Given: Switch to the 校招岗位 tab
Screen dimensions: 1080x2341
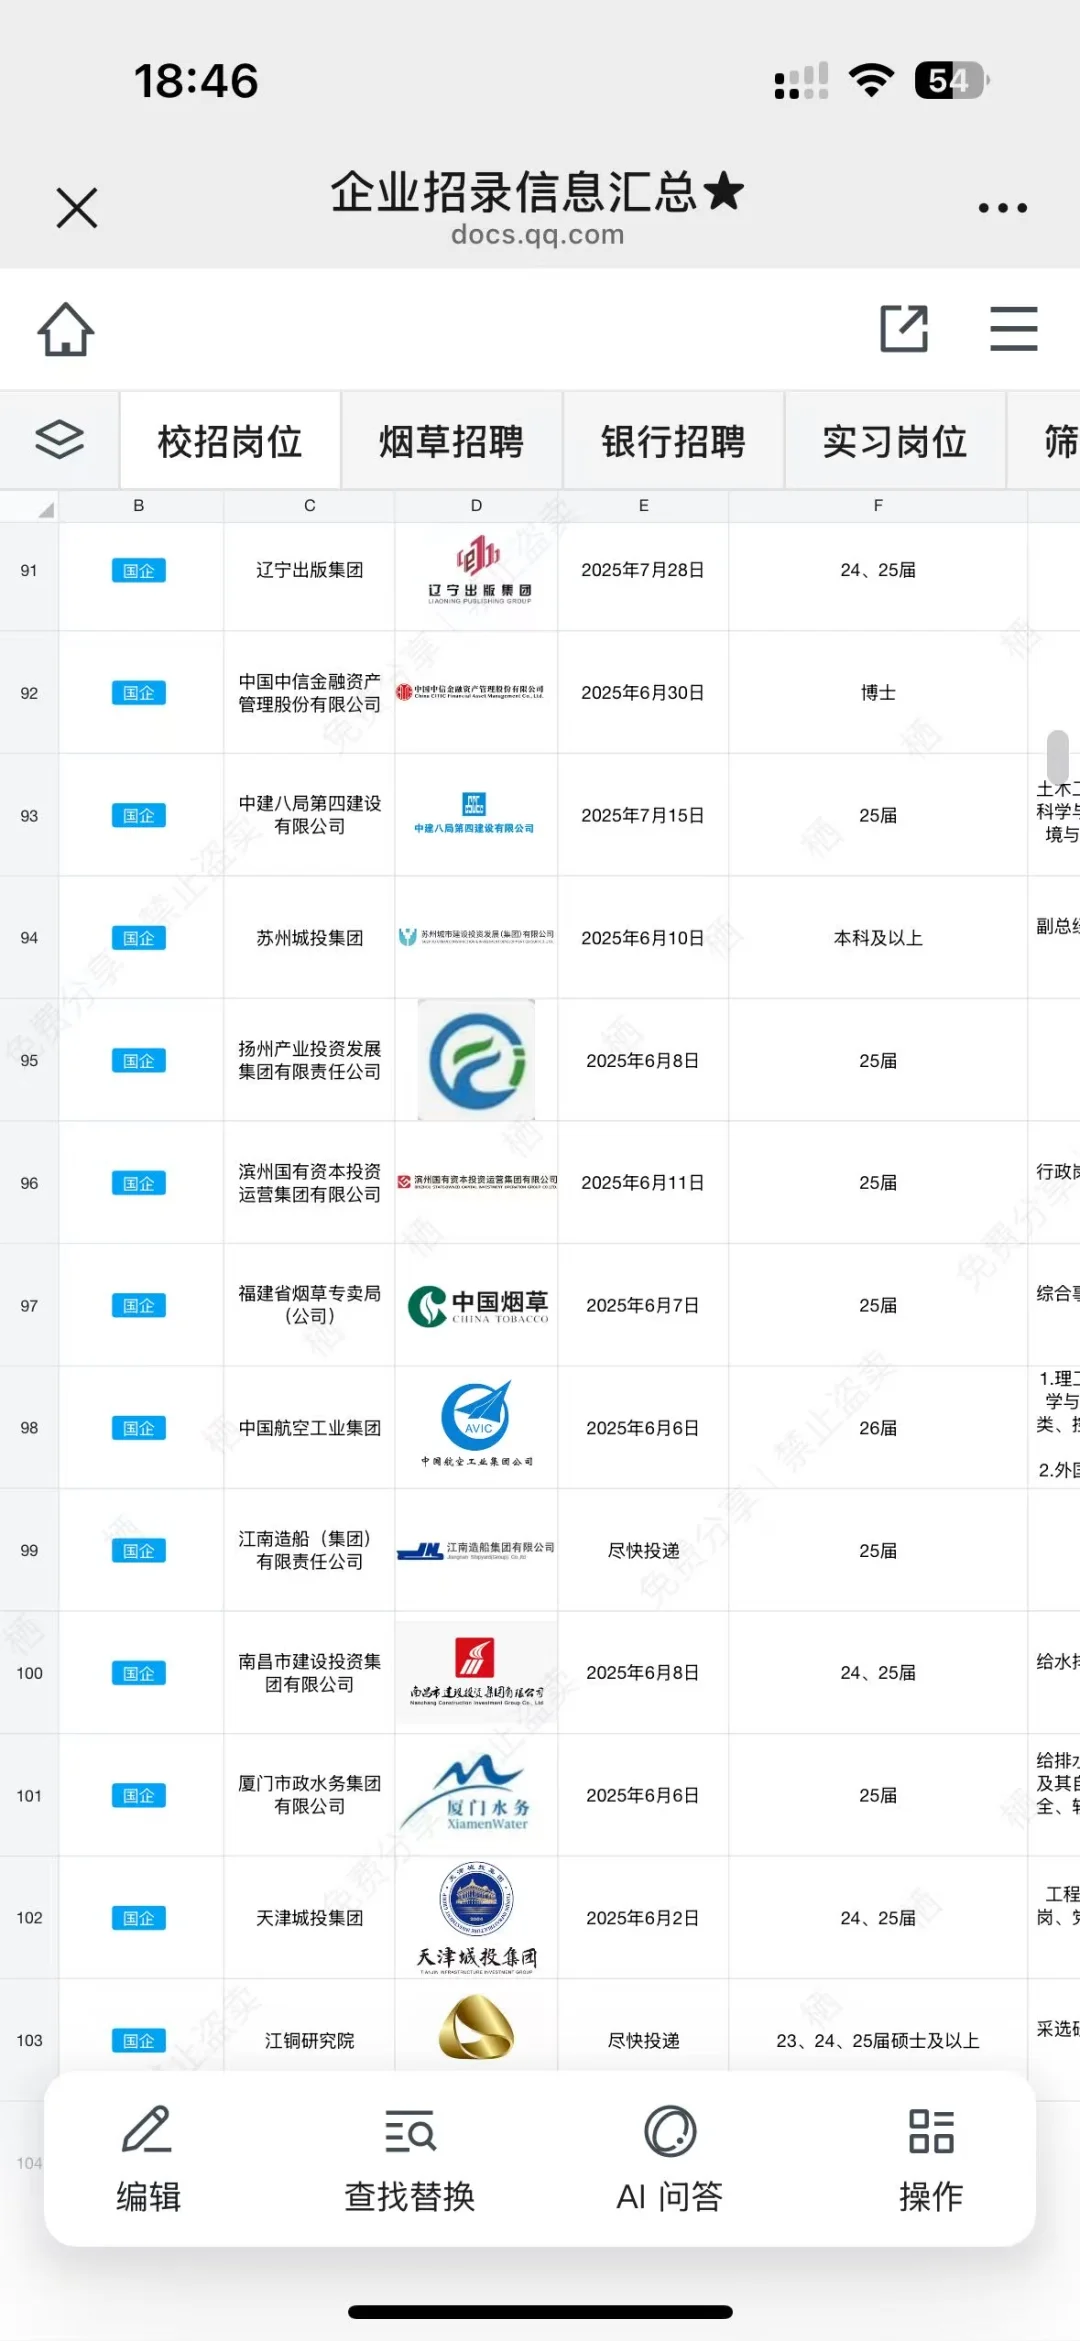Looking at the screenshot, I should point(230,441).
